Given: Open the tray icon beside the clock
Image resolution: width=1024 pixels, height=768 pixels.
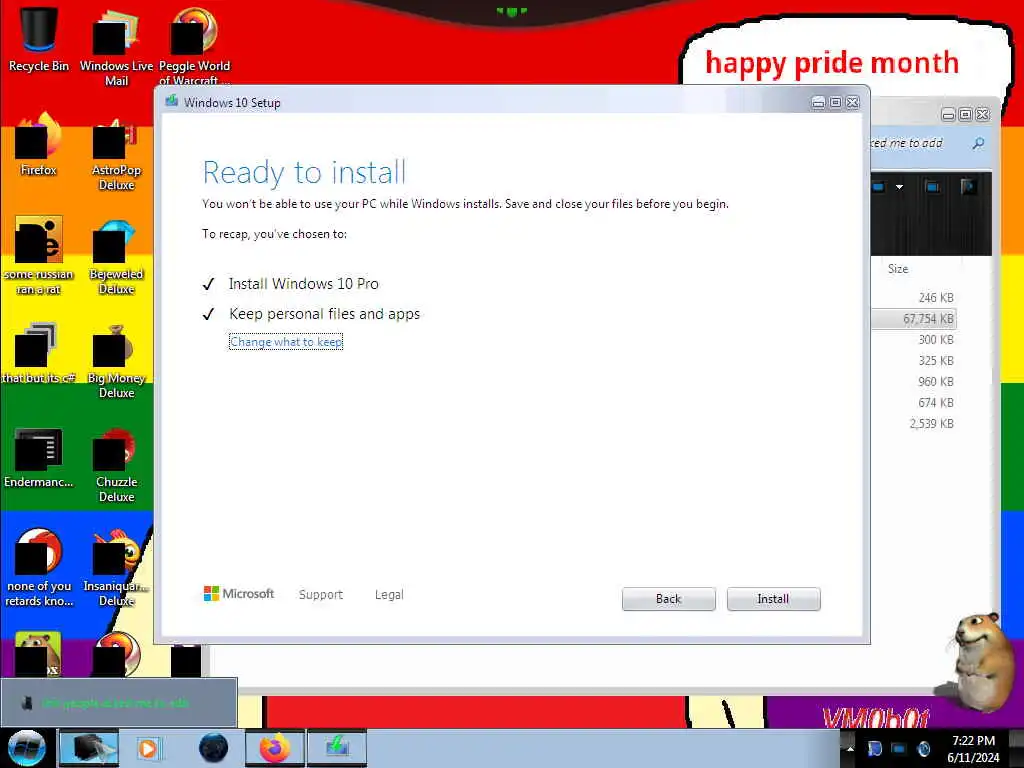Looking at the screenshot, I should (x=923, y=748).
